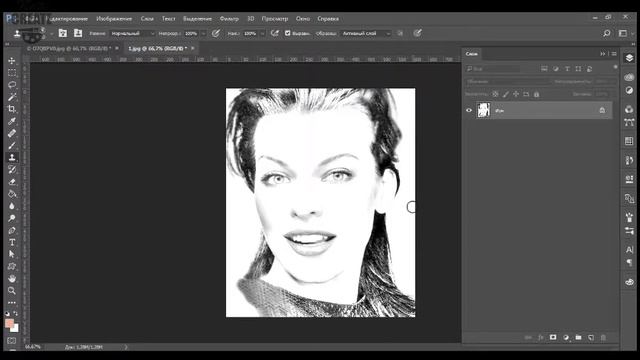Click the pressure for size icon
Screen dimensions: 640x360
click(417, 33)
